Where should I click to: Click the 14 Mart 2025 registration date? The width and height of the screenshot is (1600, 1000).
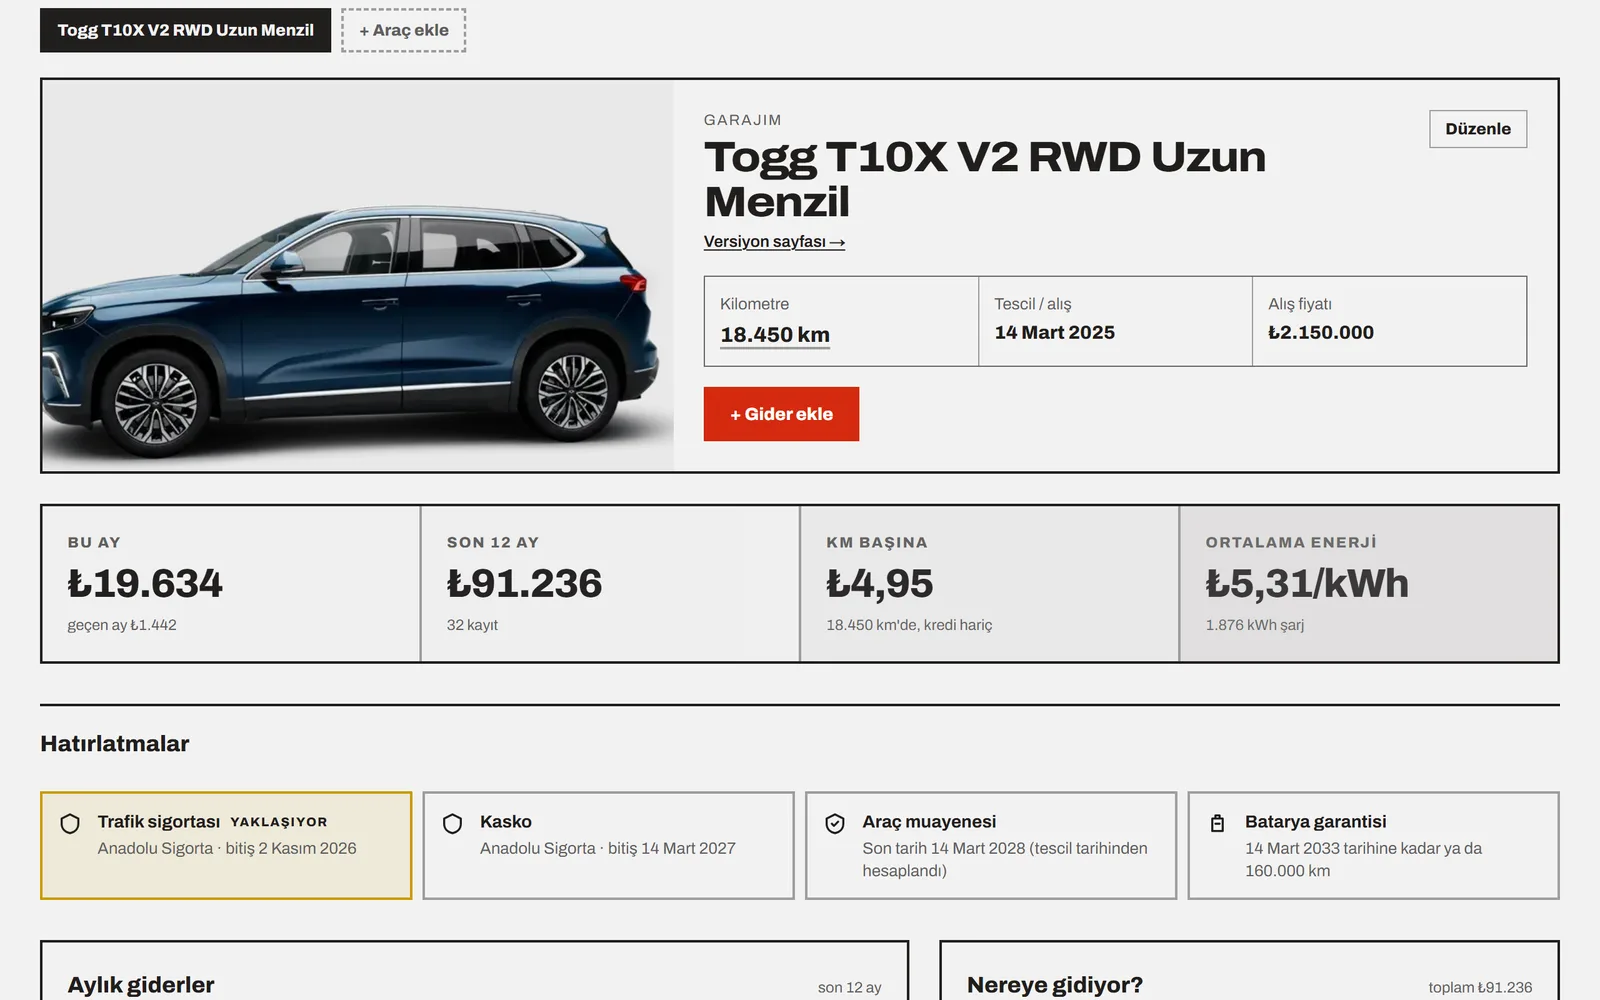pyautogui.click(x=1054, y=333)
